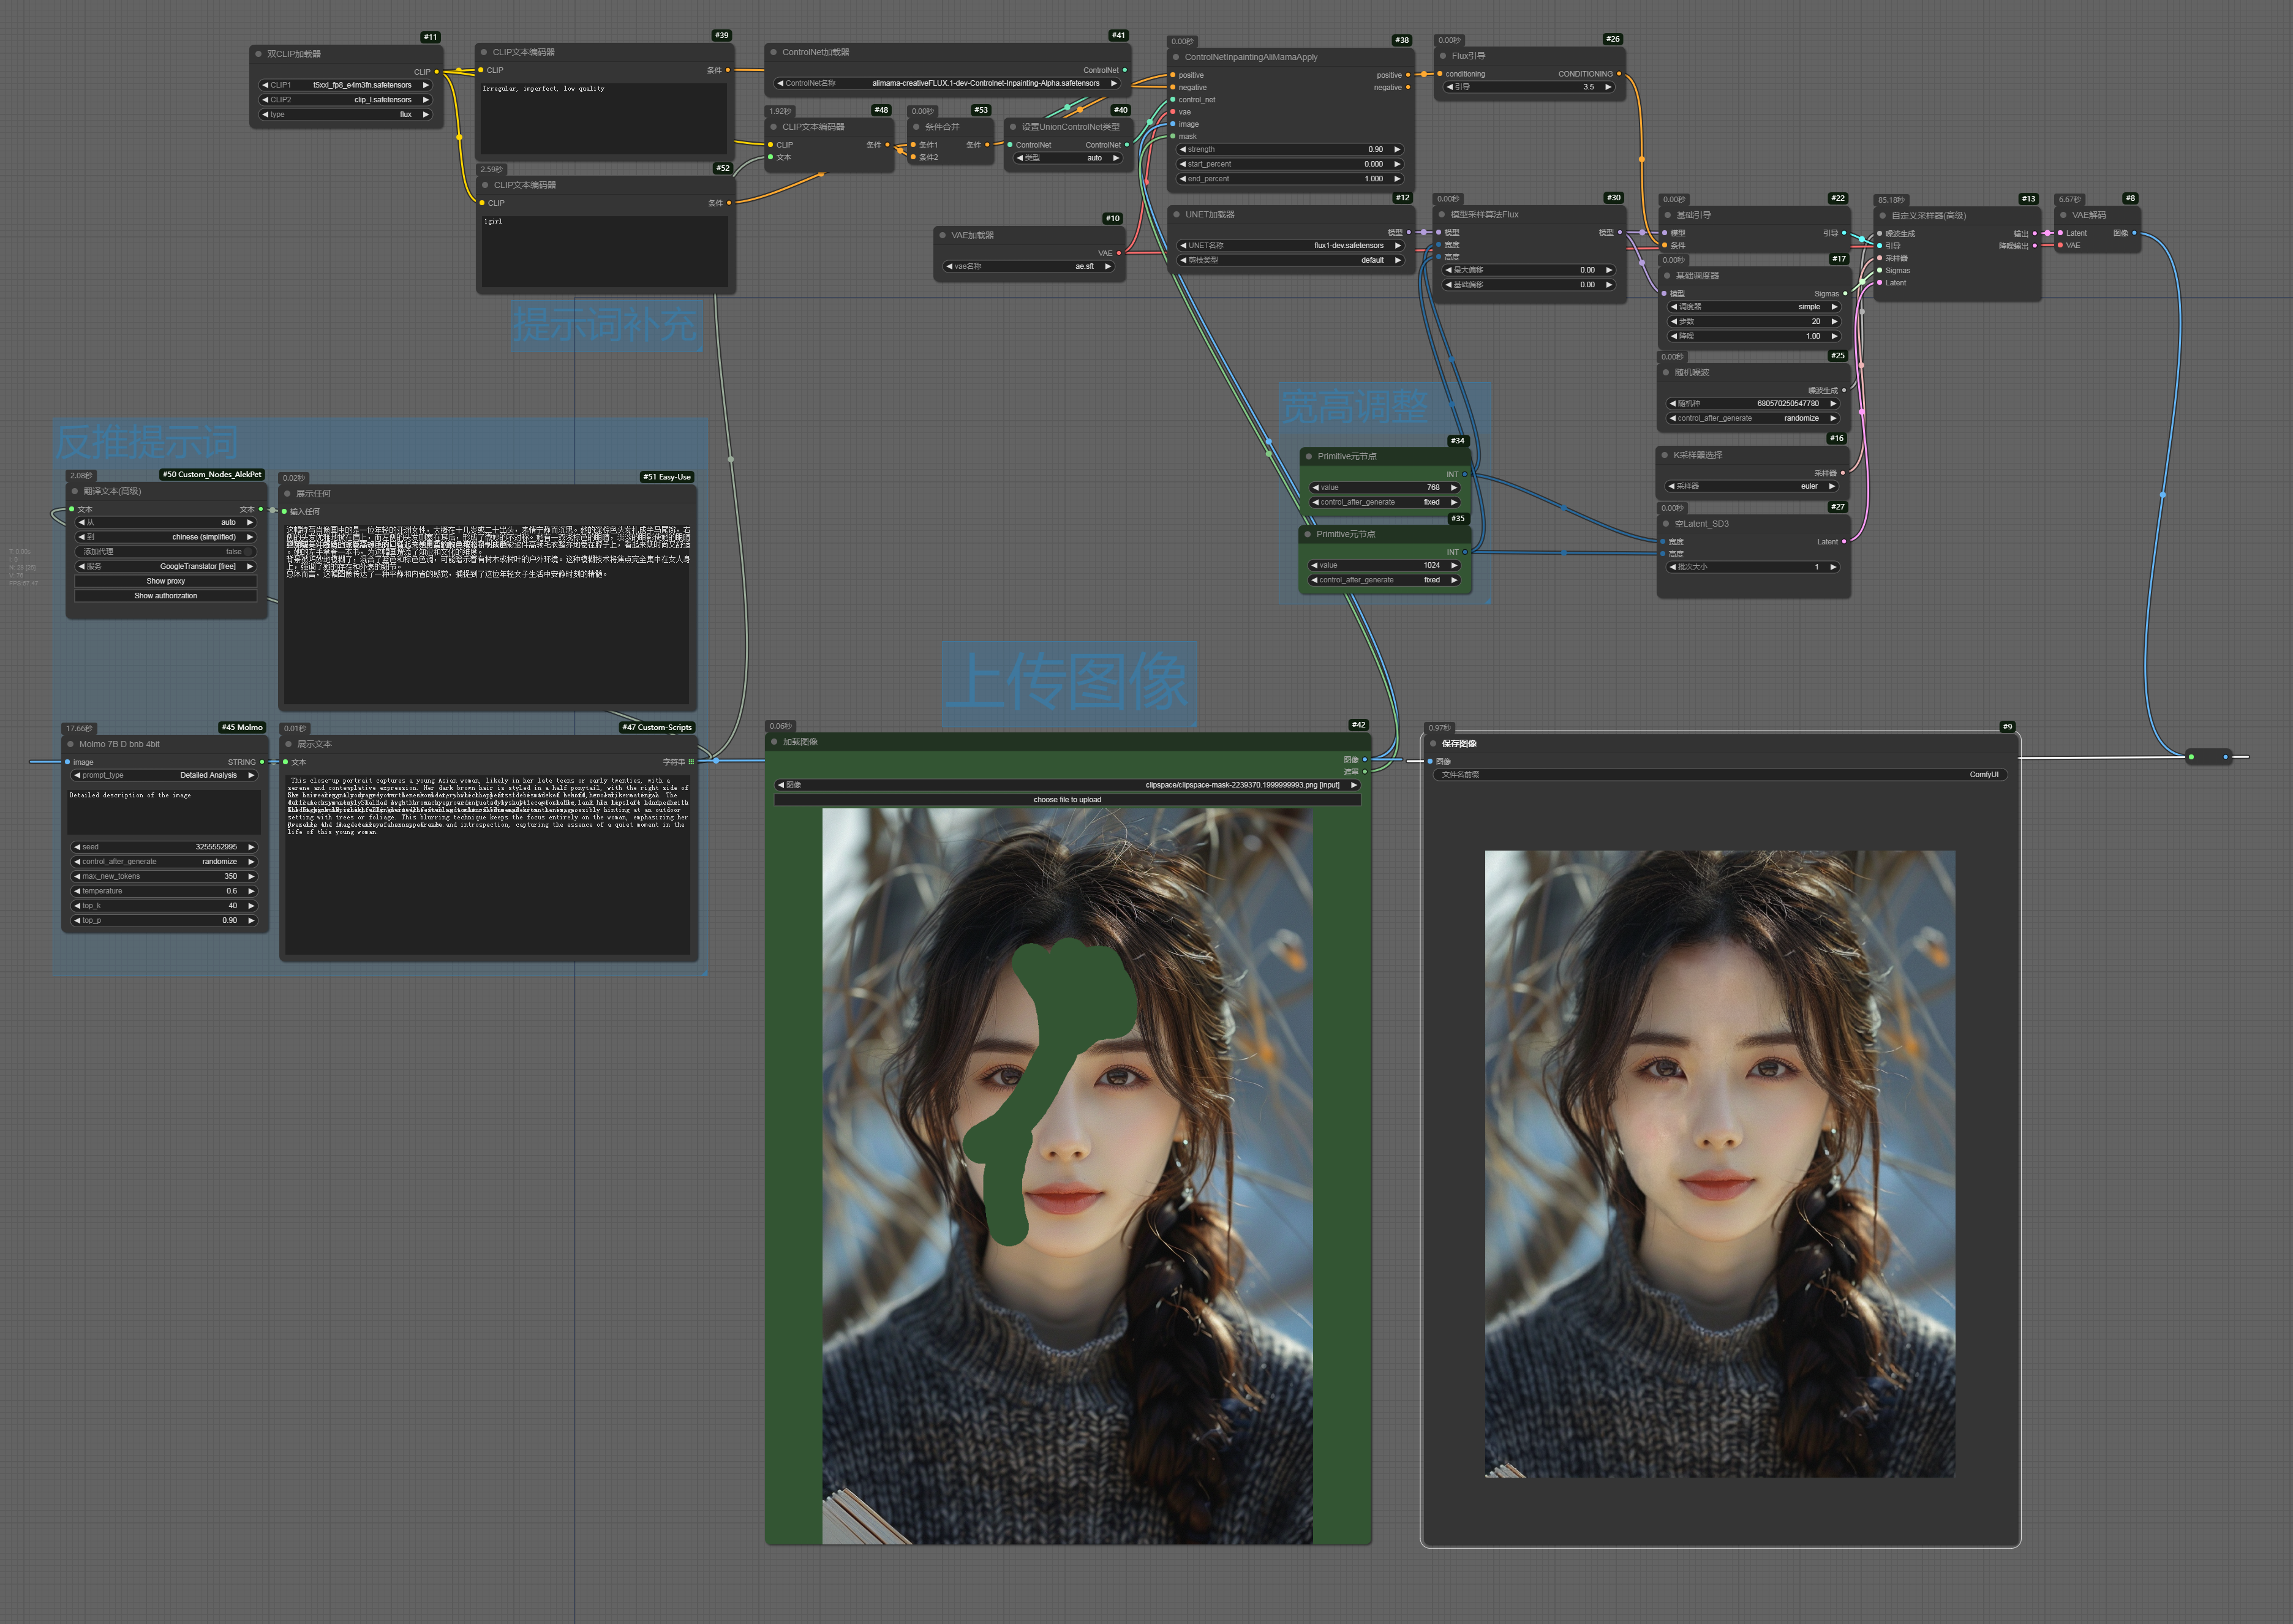Click the Show authorization button

click(166, 596)
